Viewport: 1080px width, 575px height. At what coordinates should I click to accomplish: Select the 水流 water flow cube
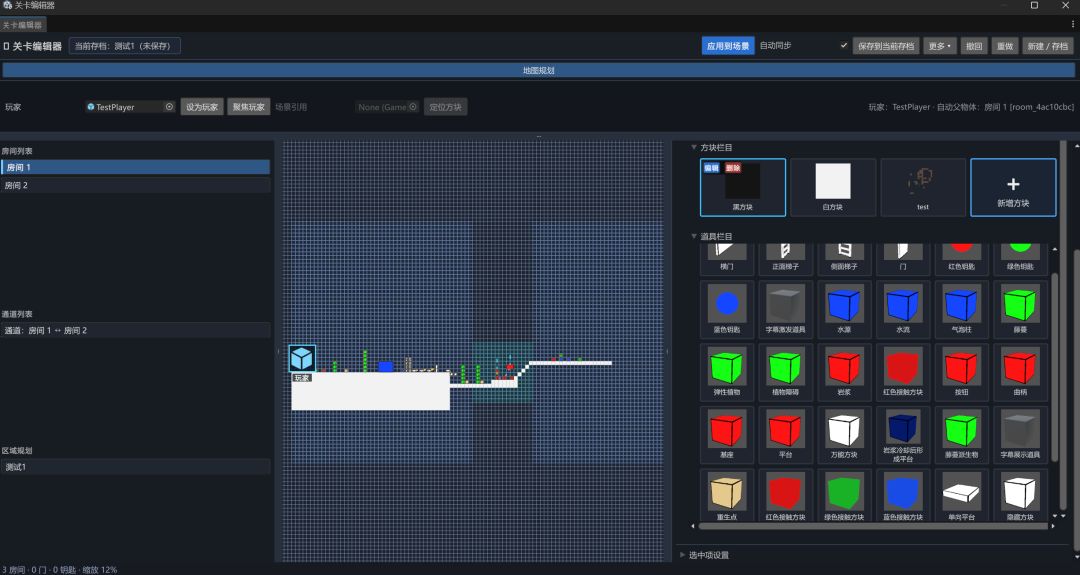902,309
